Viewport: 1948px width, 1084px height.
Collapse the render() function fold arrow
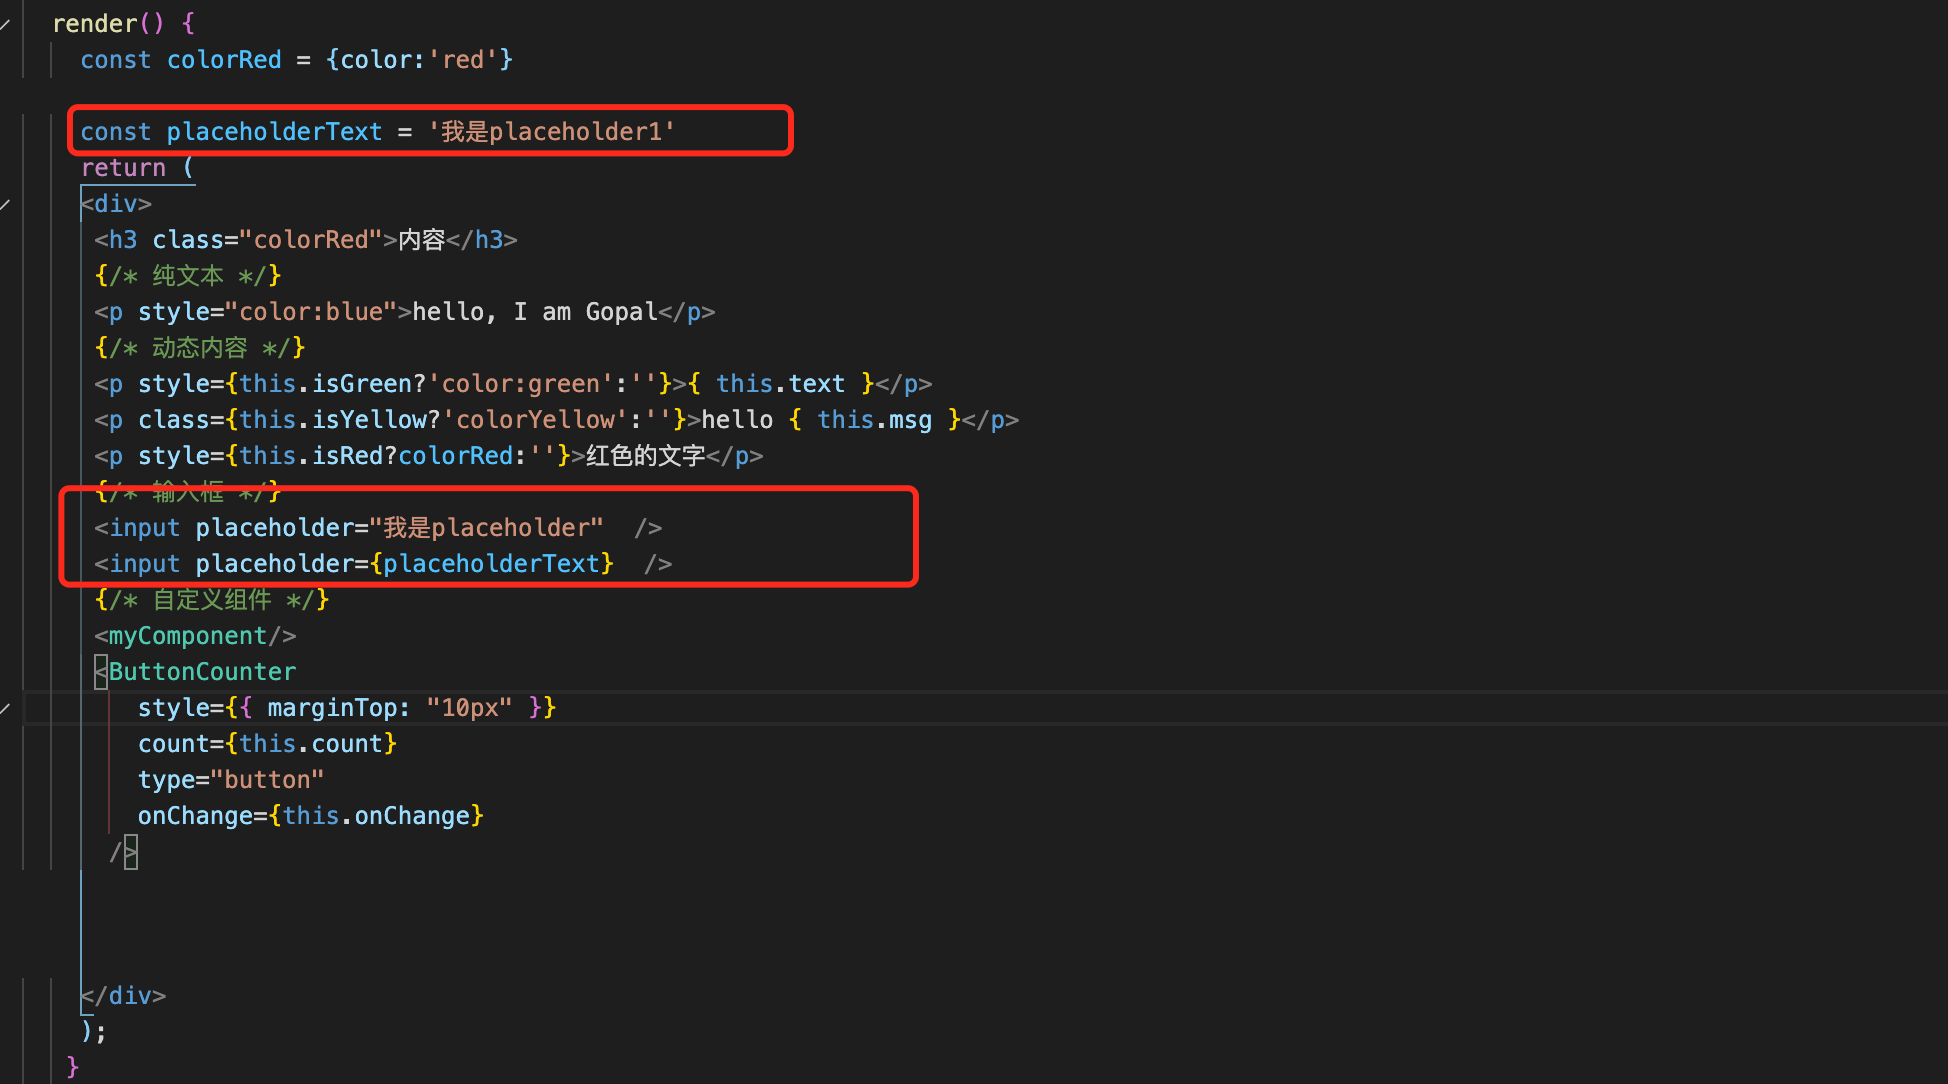[6, 24]
